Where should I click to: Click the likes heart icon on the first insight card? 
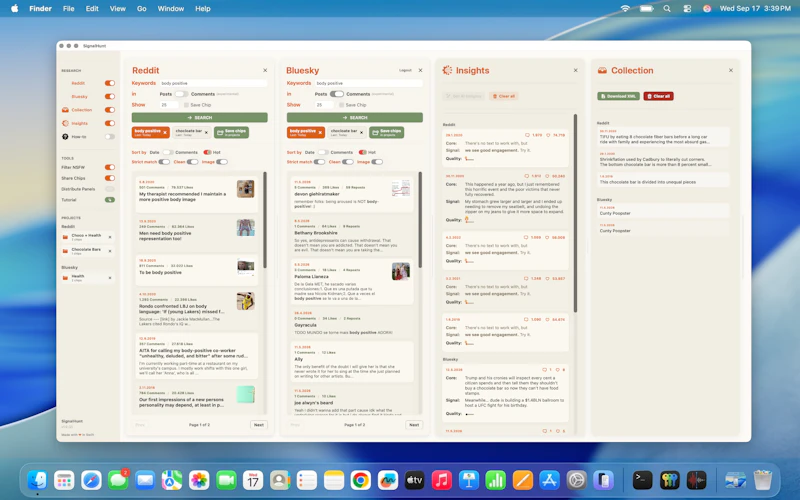click(x=548, y=135)
